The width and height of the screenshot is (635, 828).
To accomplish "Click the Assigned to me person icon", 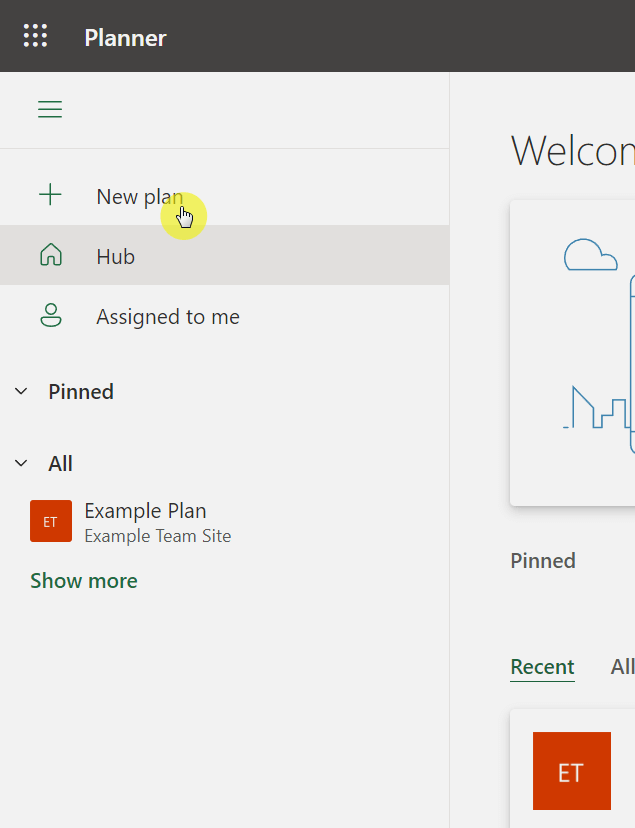I will 51,315.
